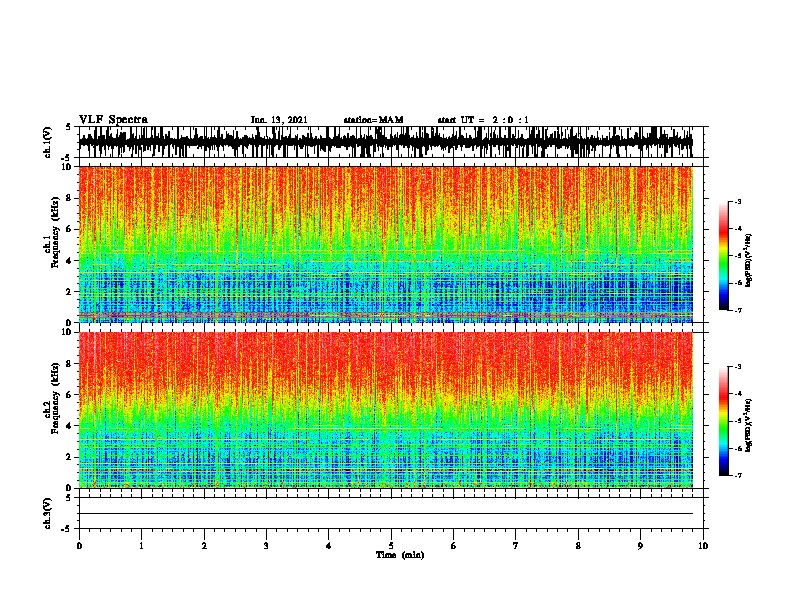This screenshot has height=612, width=792.
Task: Click the "VLF Spectra" plot title
Action: click(113, 120)
